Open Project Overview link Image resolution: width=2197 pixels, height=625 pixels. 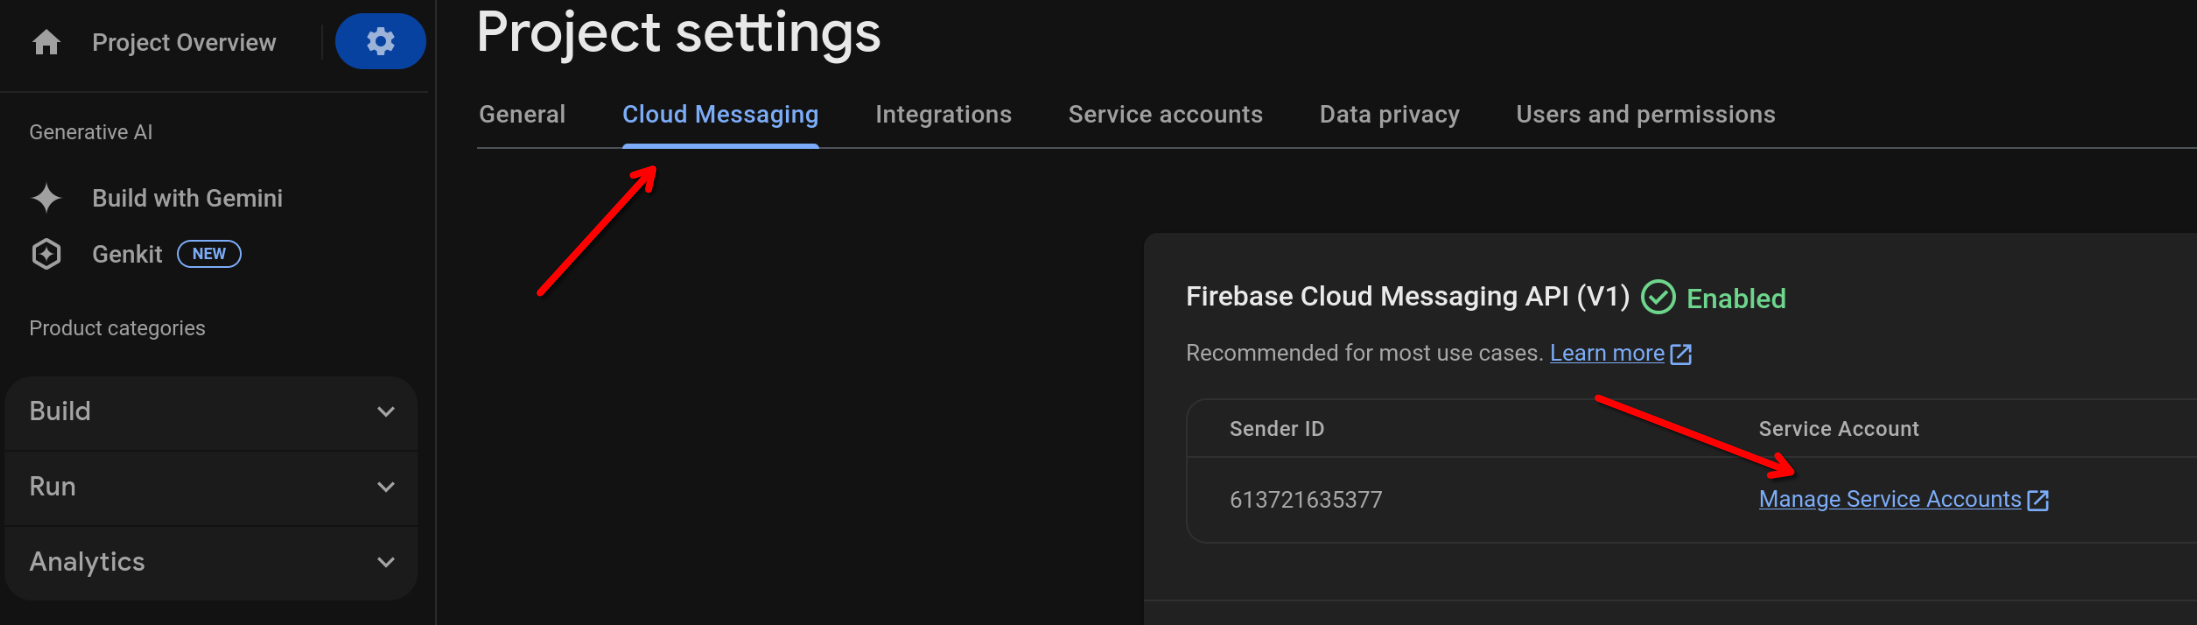click(184, 42)
